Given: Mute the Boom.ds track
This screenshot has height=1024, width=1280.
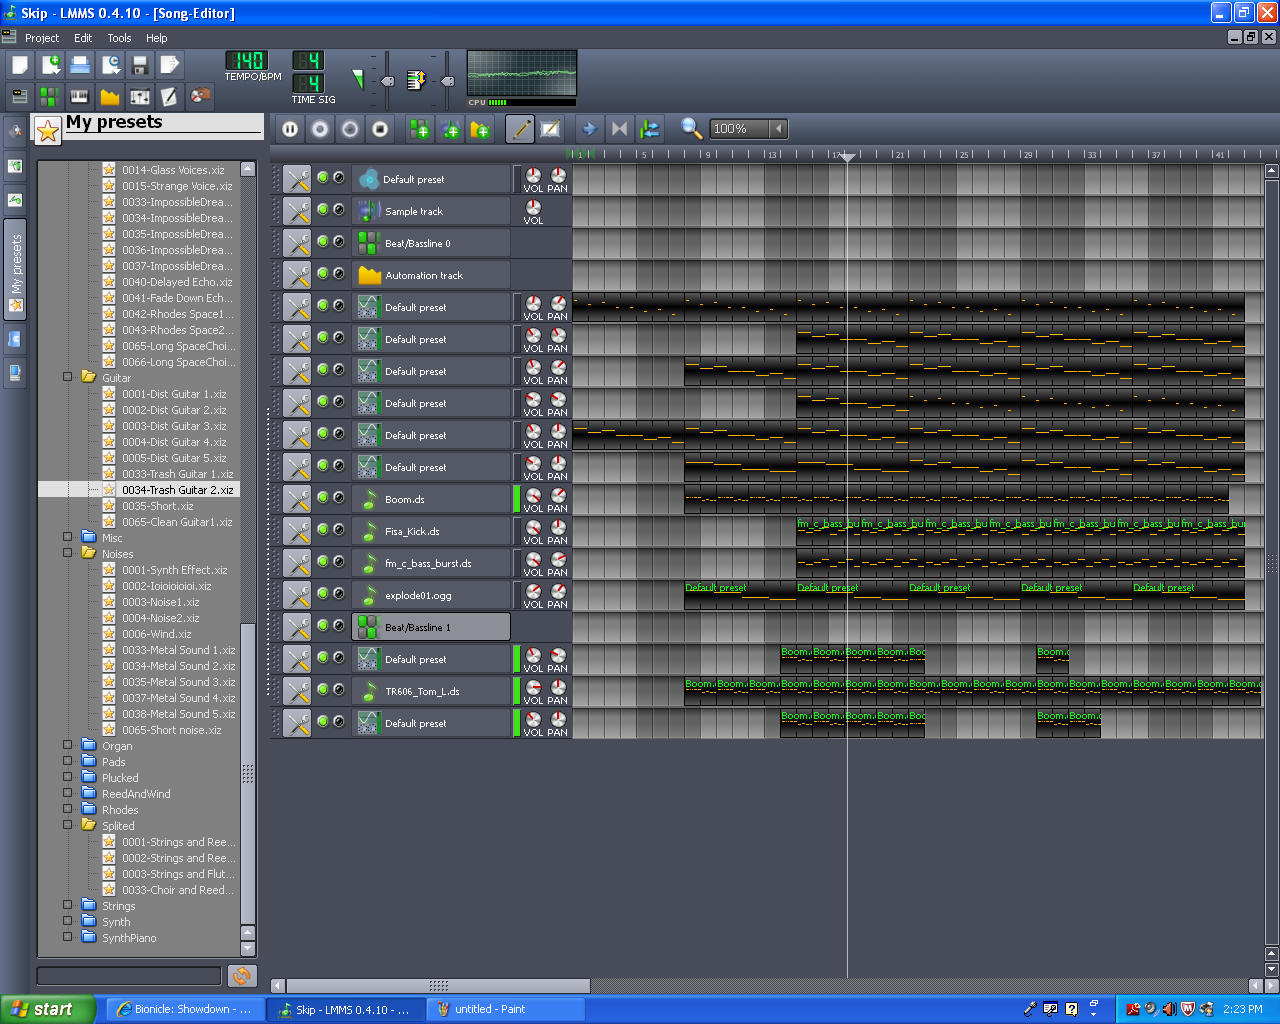Looking at the screenshot, I should coord(321,499).
